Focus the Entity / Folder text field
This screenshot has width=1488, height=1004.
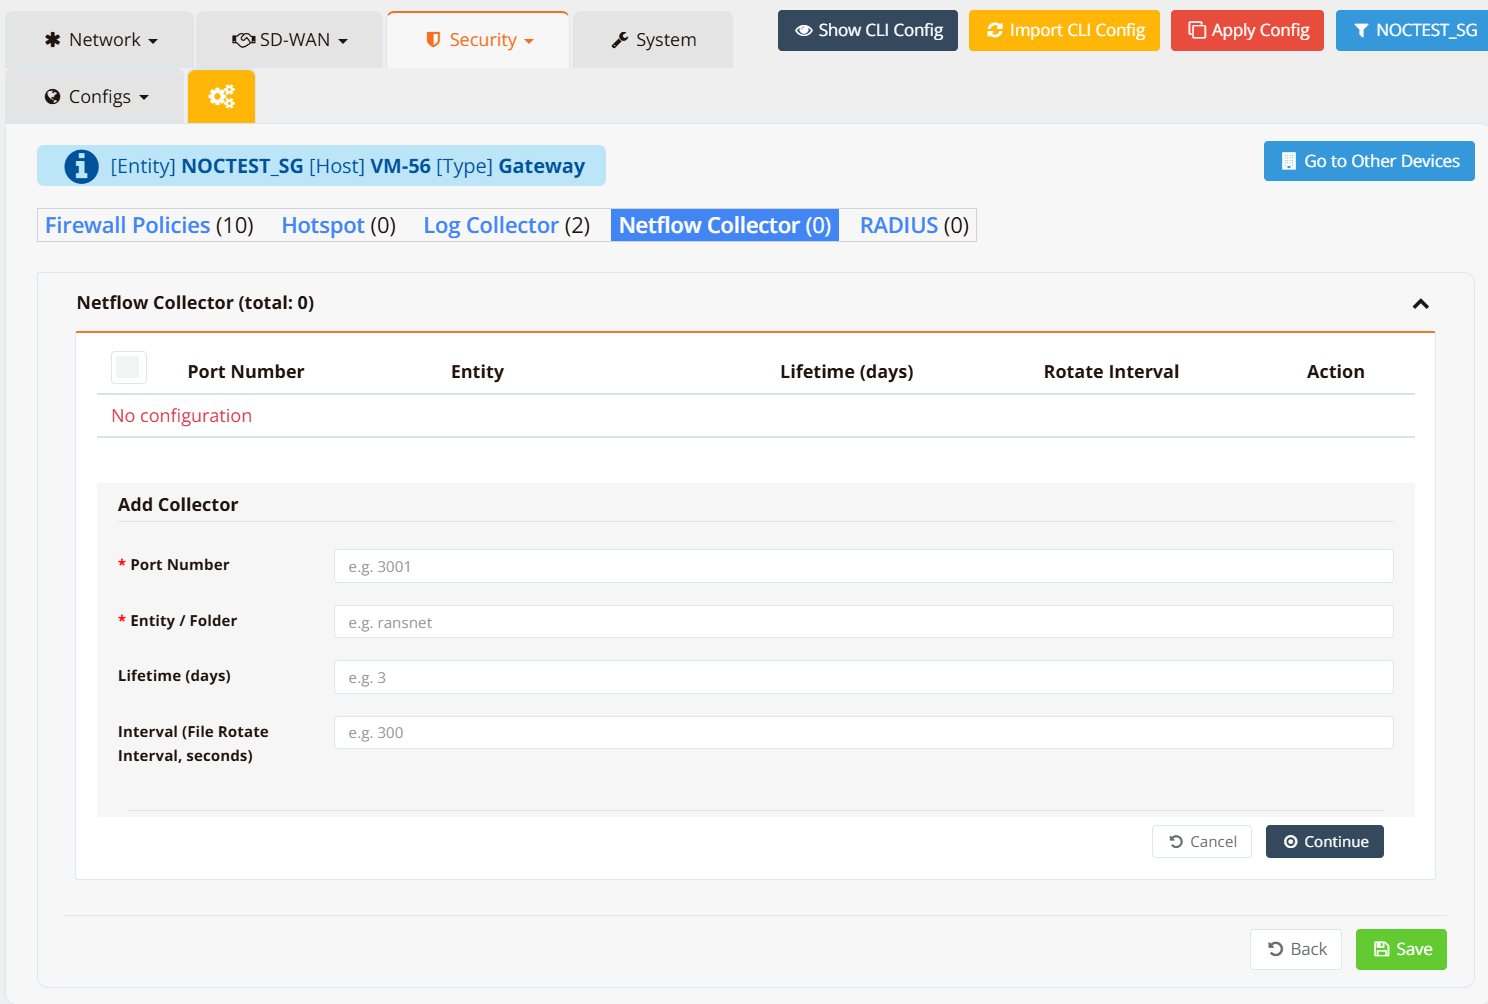coord(862,622)
